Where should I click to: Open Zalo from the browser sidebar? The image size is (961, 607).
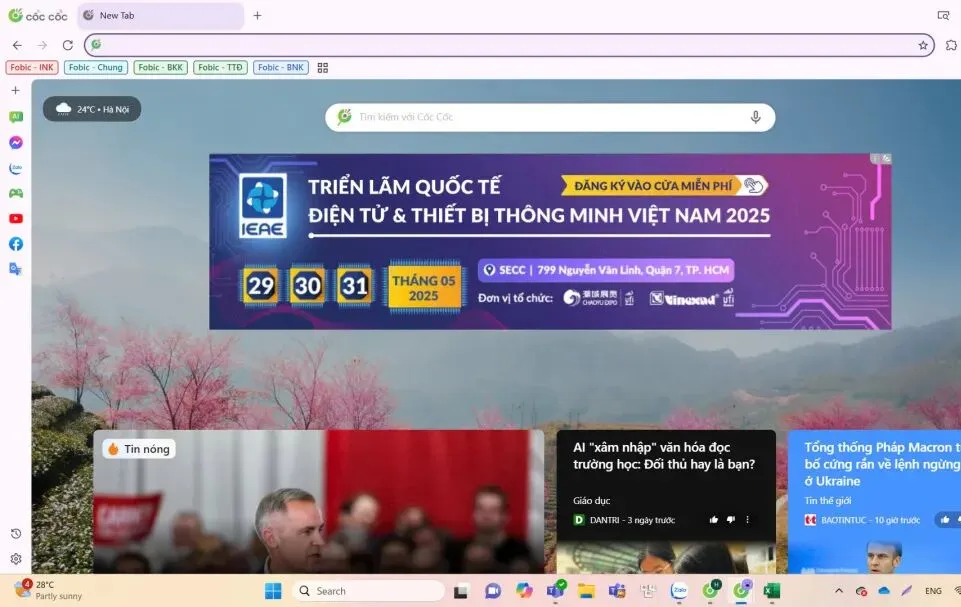coord(16,168)
